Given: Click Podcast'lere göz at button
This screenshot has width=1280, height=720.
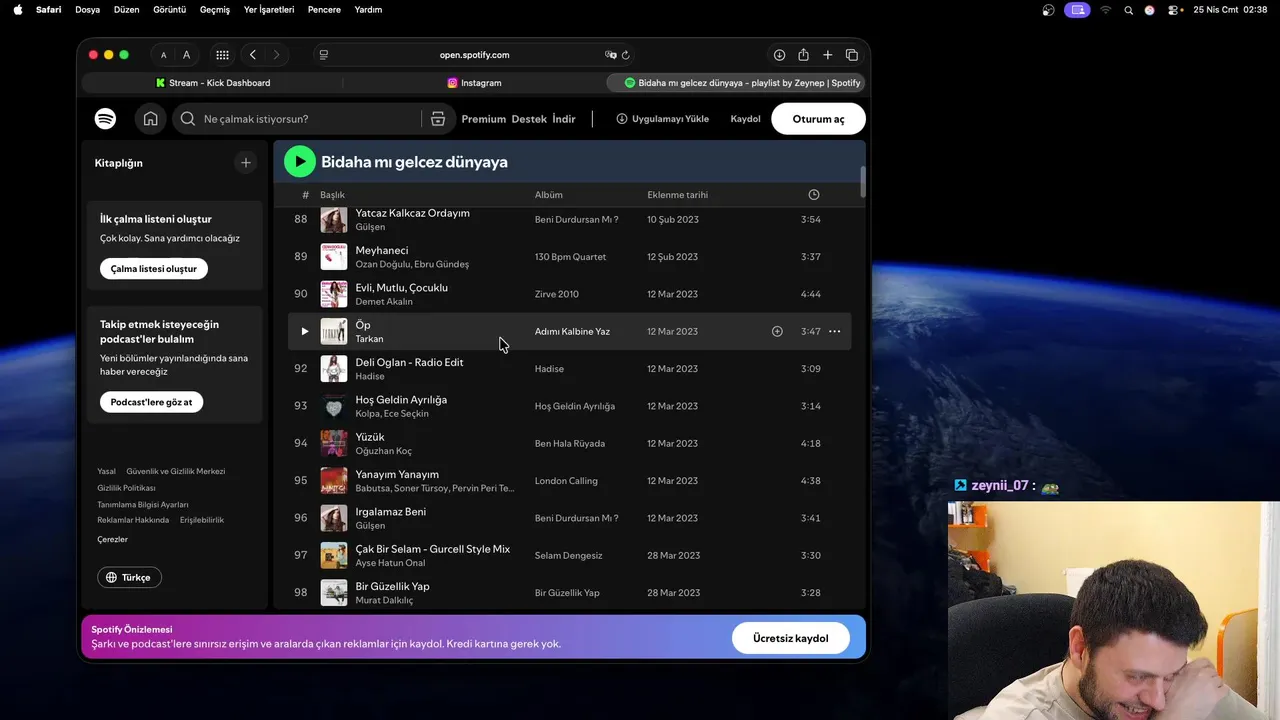Looking at the screenshot, I should click(x=151, y=402).
